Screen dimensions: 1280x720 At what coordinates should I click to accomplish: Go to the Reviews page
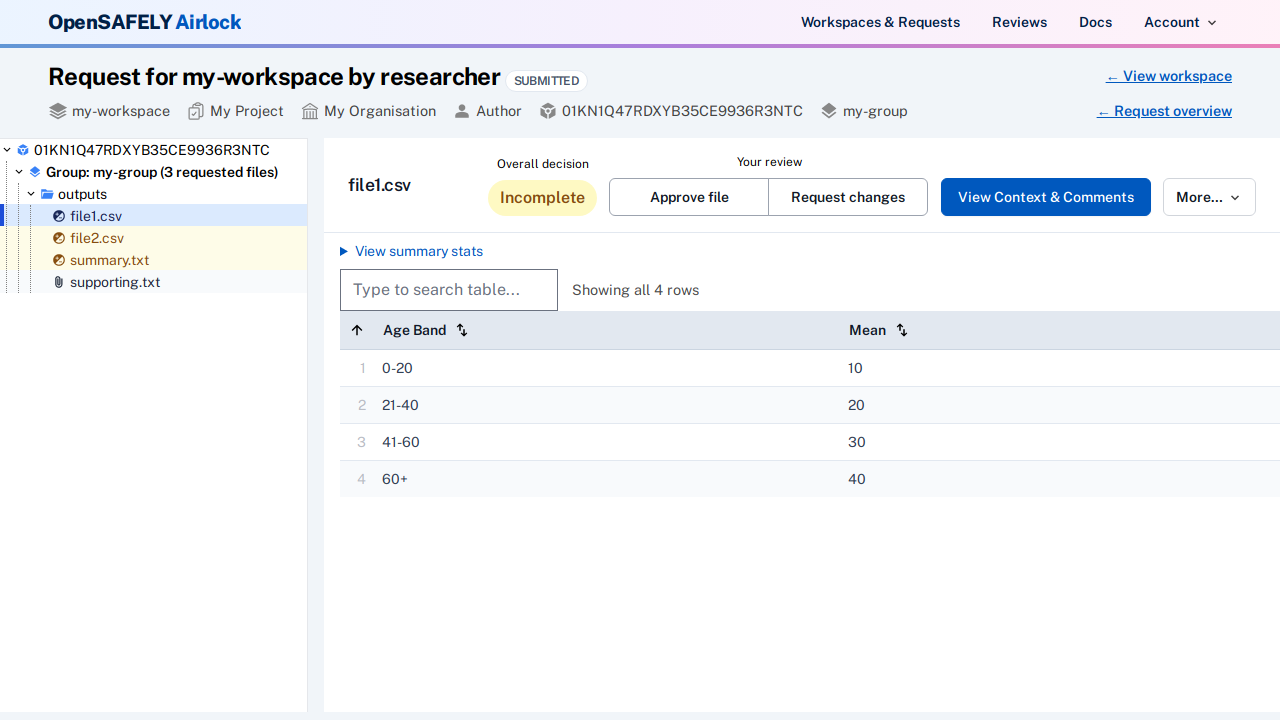tap(1019, 22)
